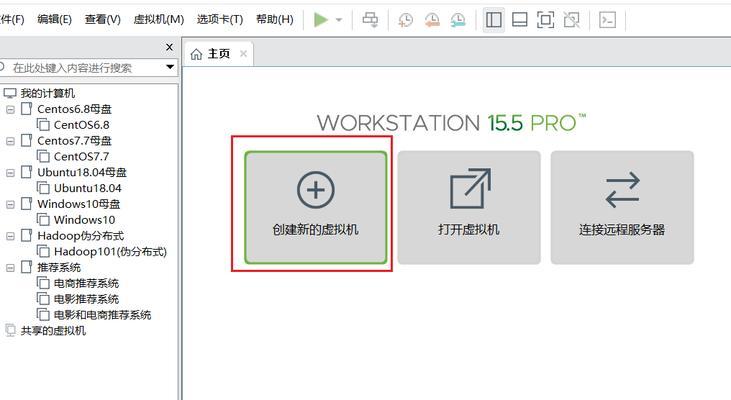This screenshot has width=731, height=400.
Task: Click the 我的计算机 monitor icon
Action: [10, 93]
